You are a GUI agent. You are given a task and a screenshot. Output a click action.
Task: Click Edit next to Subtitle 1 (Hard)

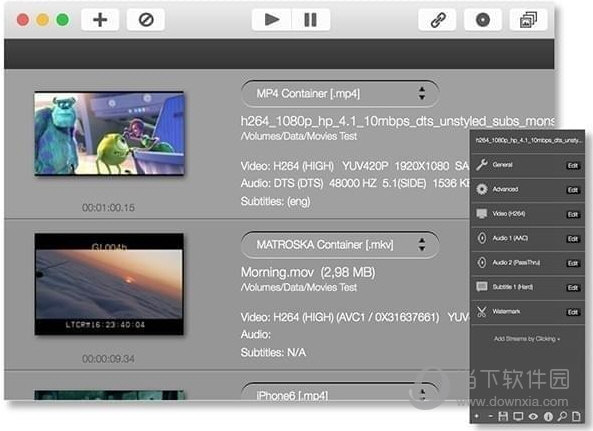(x=573, y=288)
